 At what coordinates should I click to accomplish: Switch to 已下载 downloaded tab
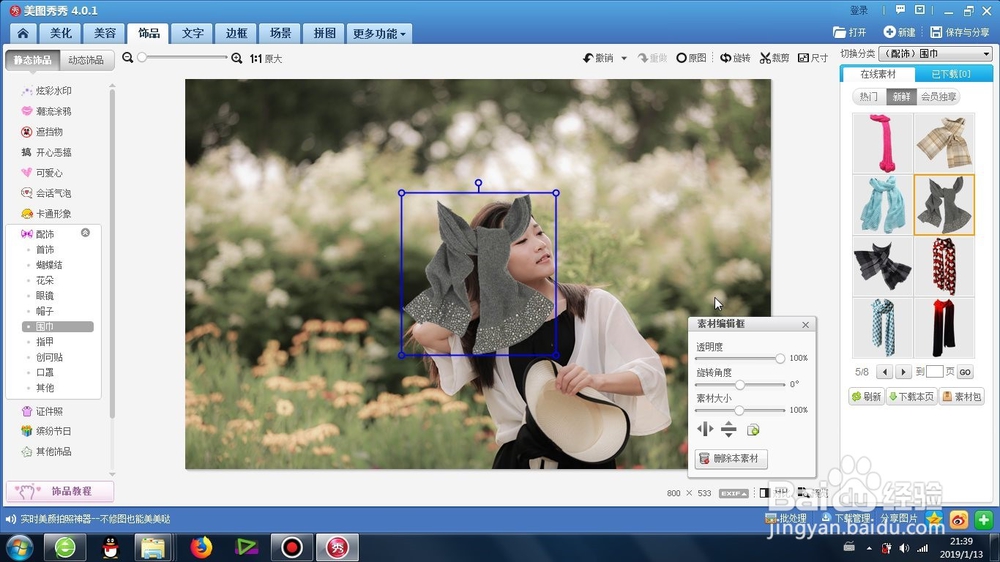point(952,74)
